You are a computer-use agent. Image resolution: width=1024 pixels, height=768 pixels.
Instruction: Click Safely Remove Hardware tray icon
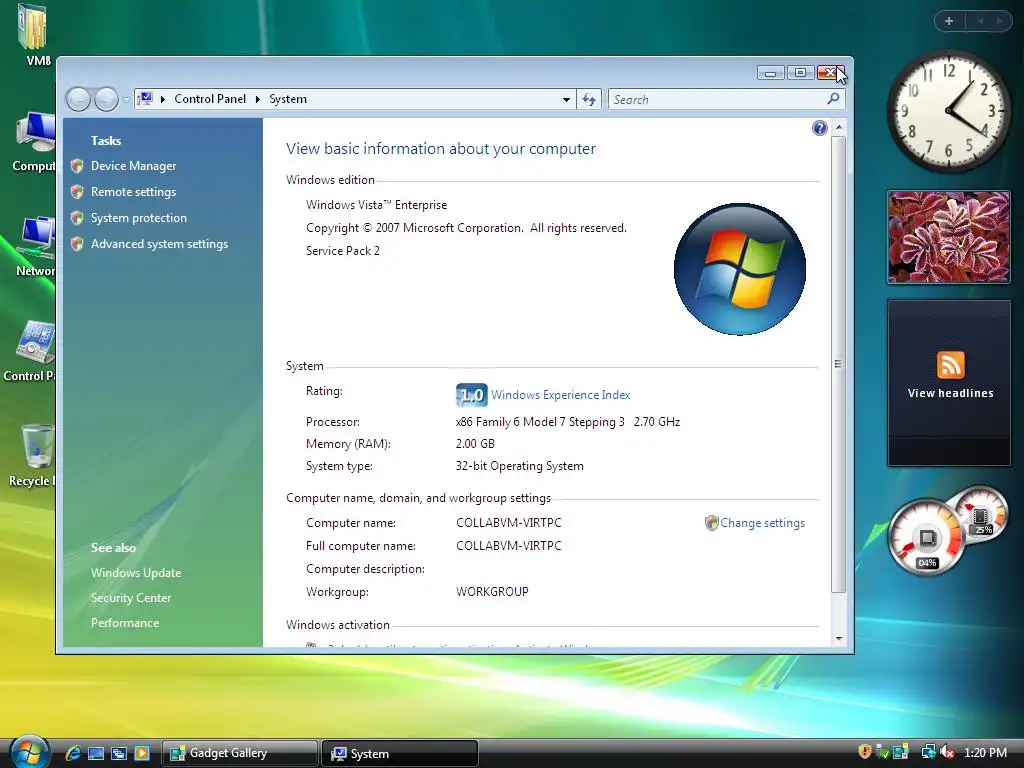[882, 752]
